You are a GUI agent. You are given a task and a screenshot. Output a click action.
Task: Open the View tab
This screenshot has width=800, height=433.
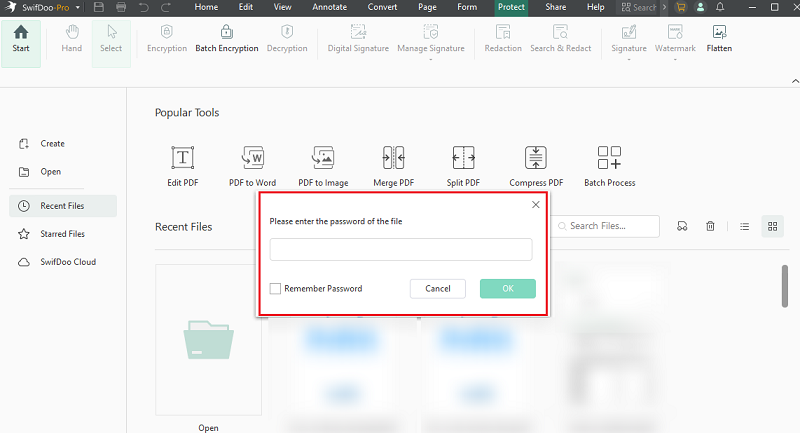tap(282, 7)
